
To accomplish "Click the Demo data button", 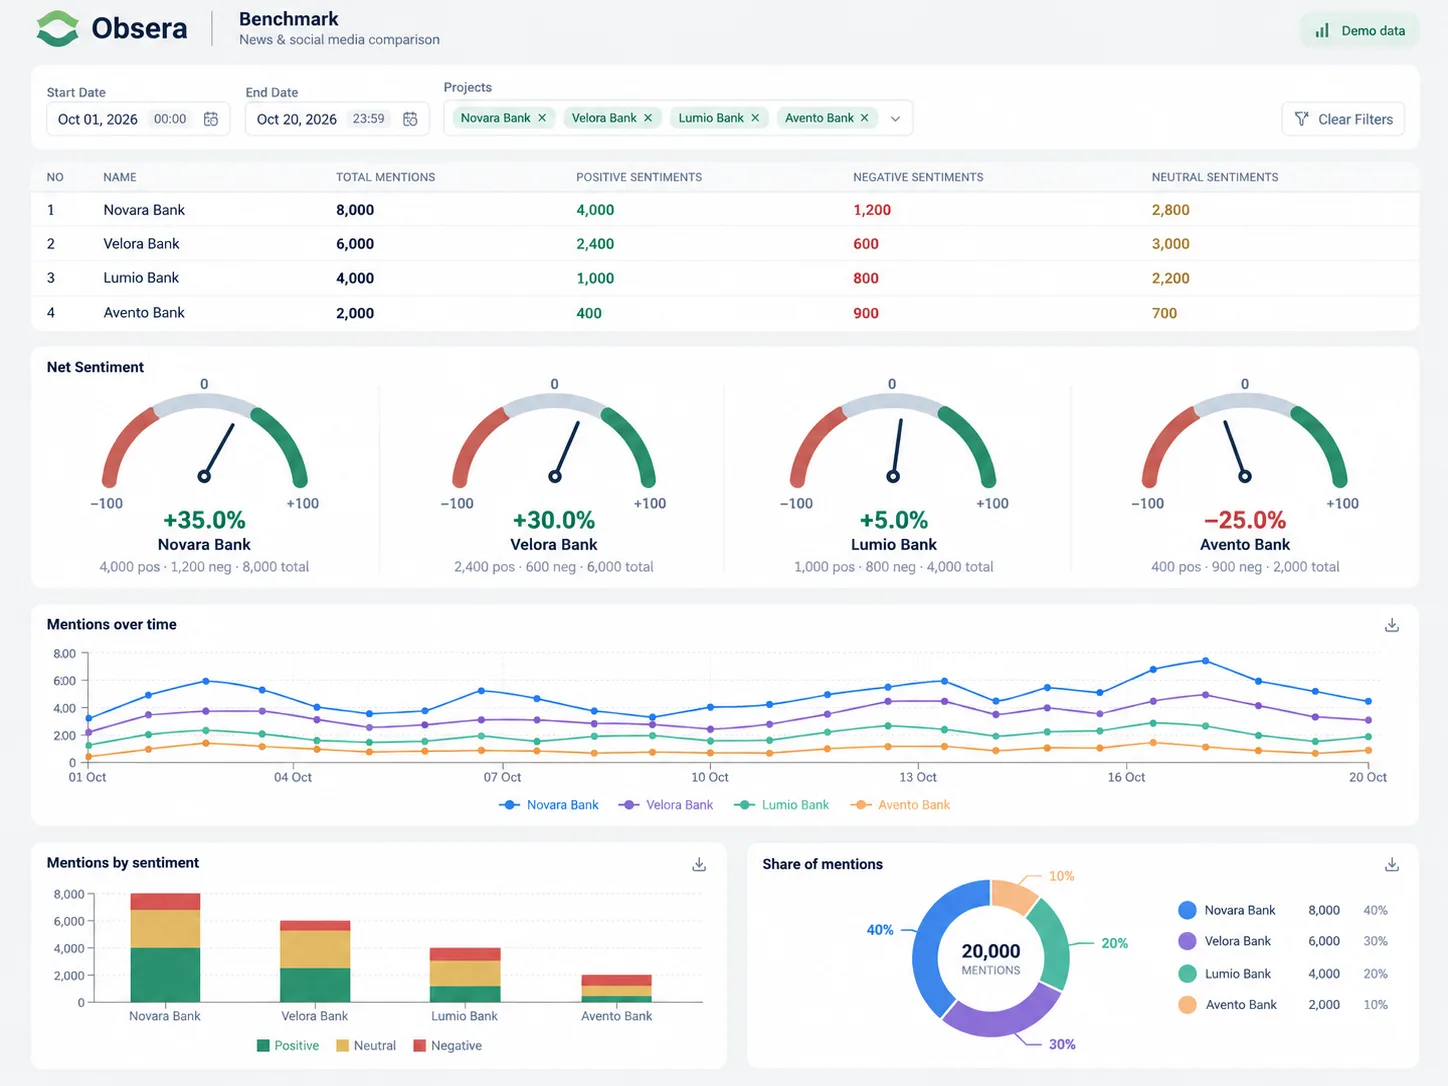I will tap(1360, 31).
